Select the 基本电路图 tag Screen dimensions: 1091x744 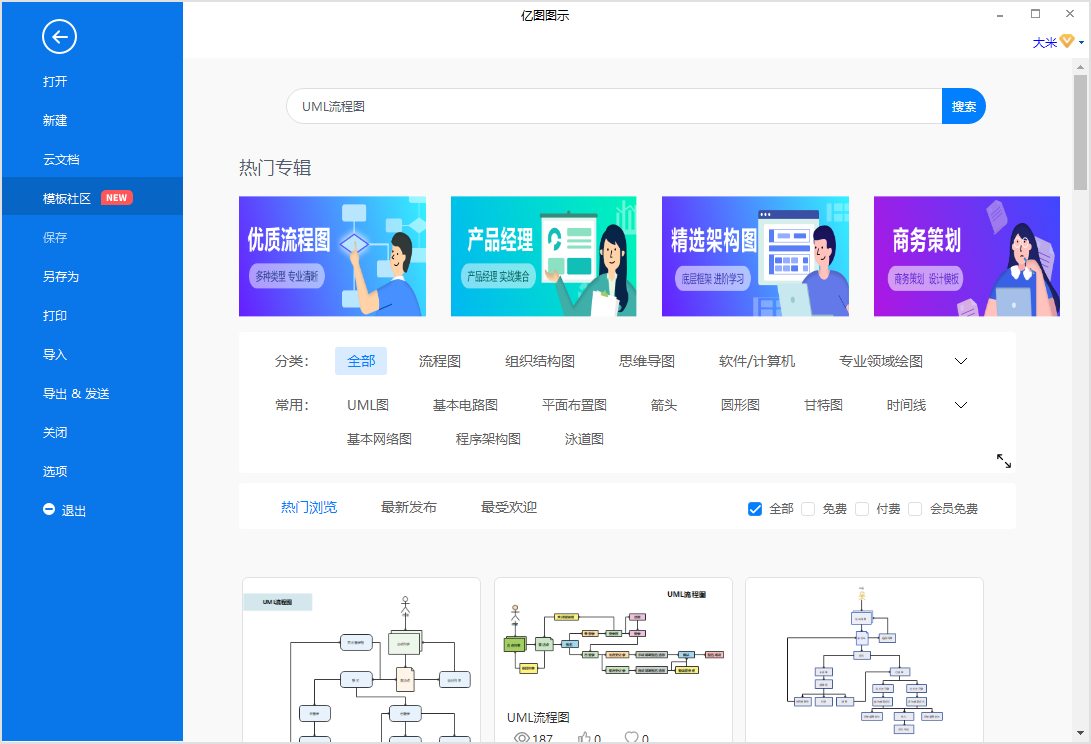465,405
